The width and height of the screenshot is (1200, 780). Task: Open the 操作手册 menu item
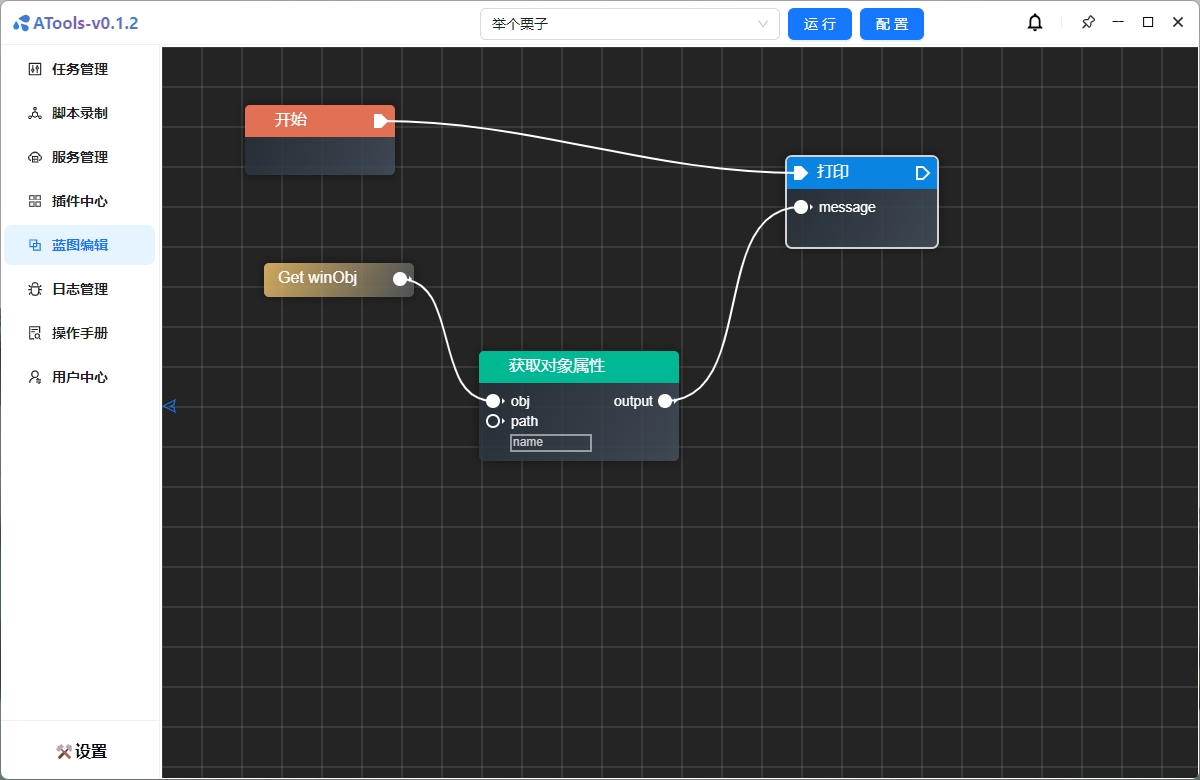(x=80, y=333)
